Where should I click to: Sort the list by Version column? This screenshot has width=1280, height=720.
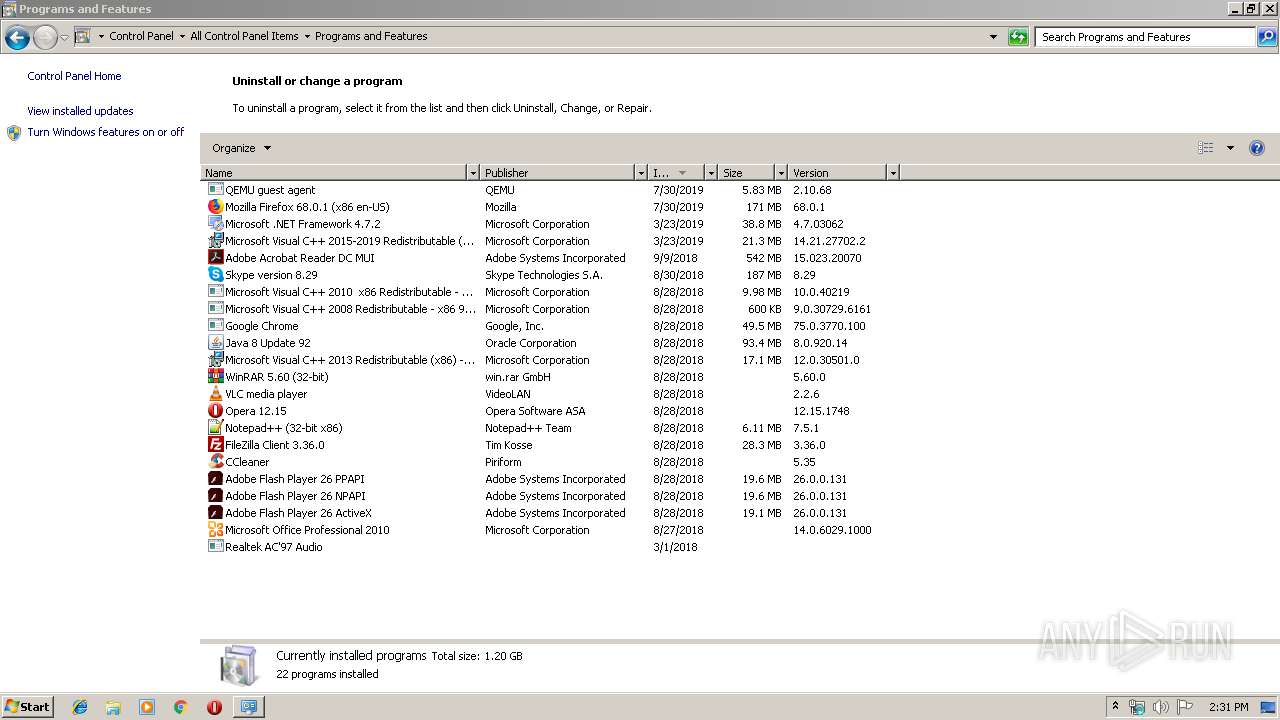[x=837, y=173]
